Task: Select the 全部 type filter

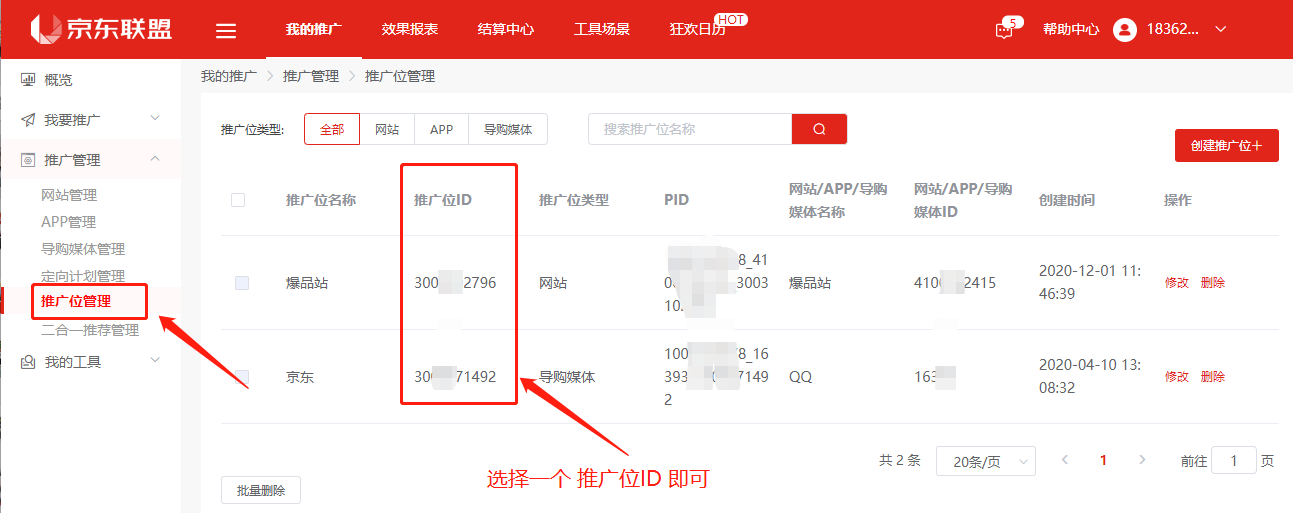Action: point(332,129)
